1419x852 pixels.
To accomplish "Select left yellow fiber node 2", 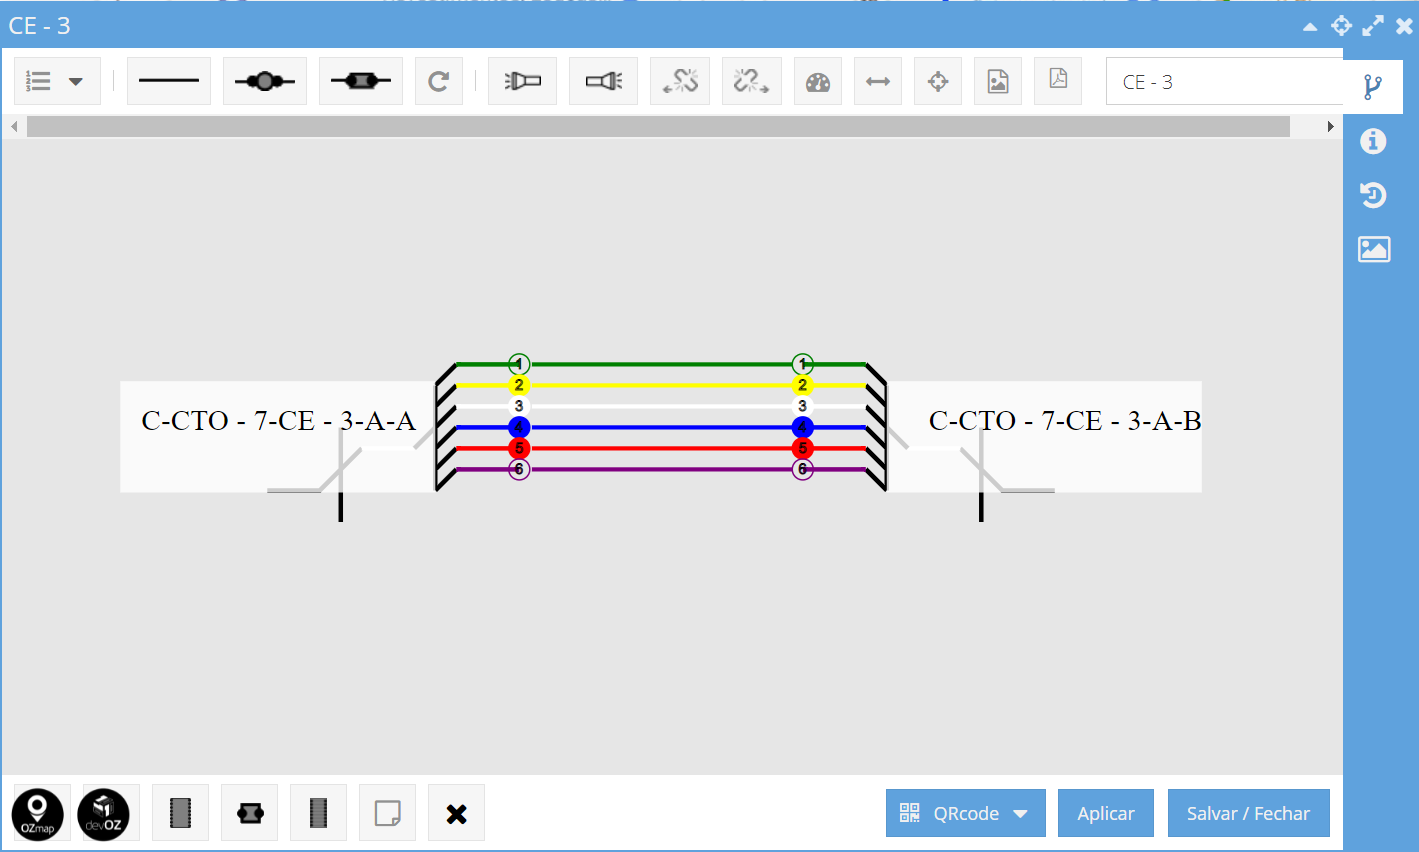I will click(518, 385).
